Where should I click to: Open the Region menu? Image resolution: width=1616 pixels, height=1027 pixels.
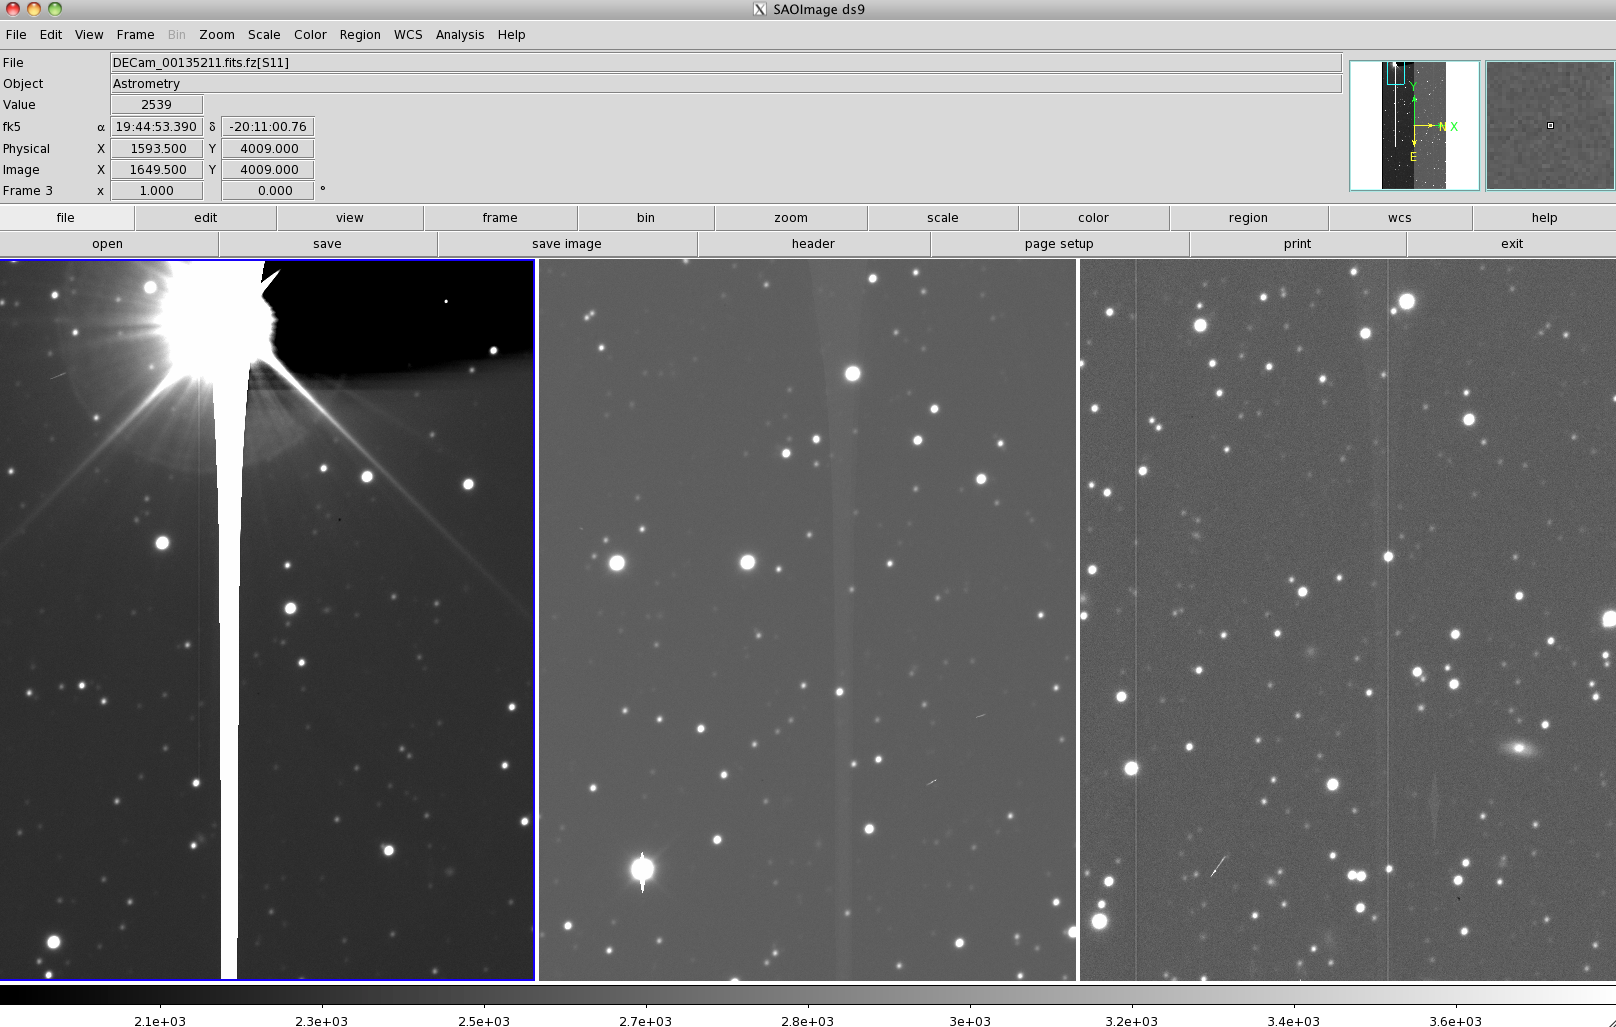point(359,34)
